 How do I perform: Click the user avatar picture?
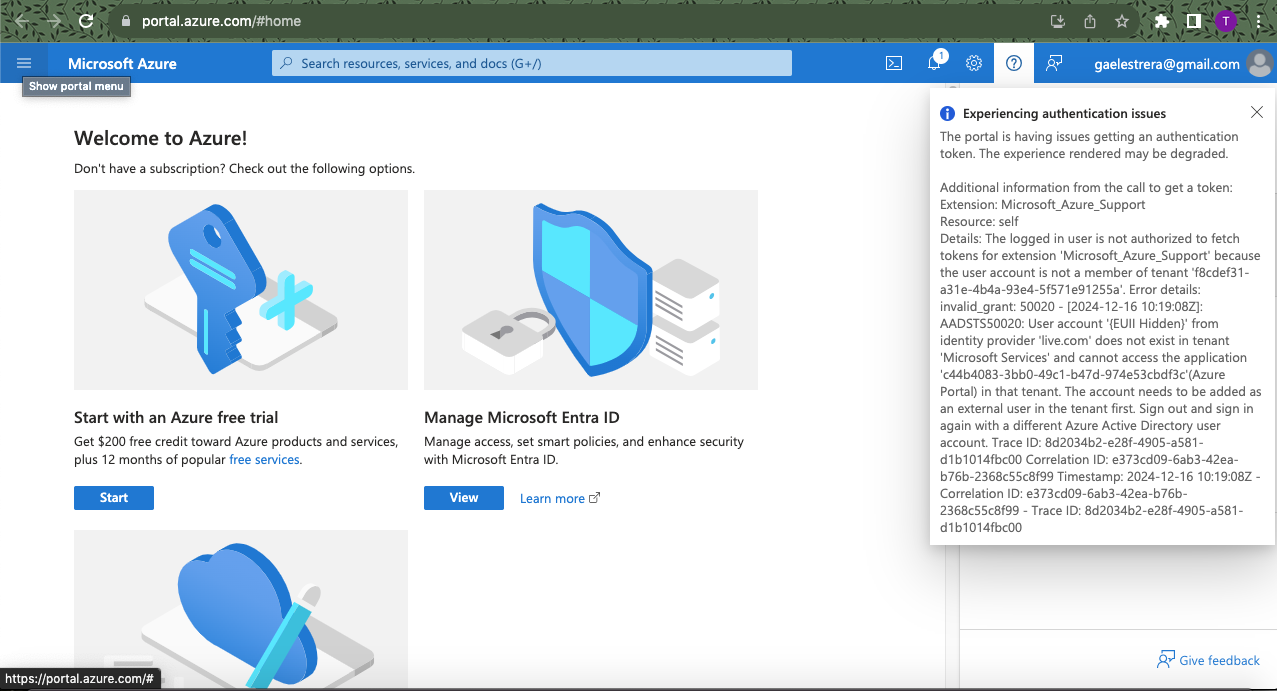[1260, 64]
